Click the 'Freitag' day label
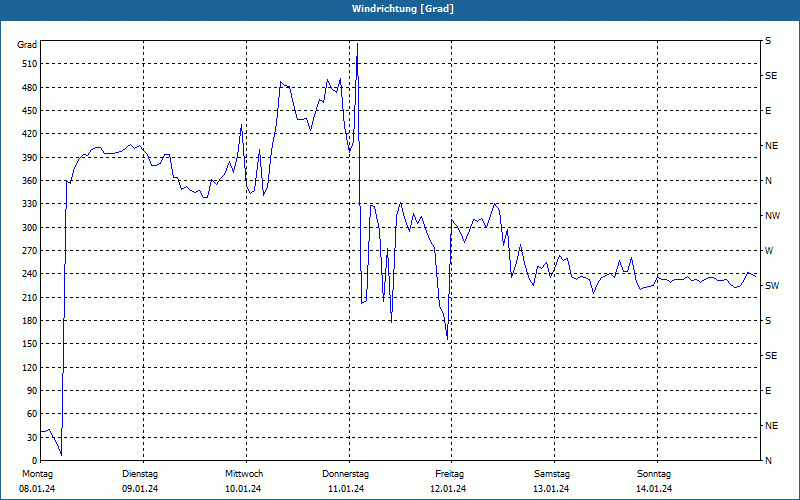The image size is (800, 500). 449,474
